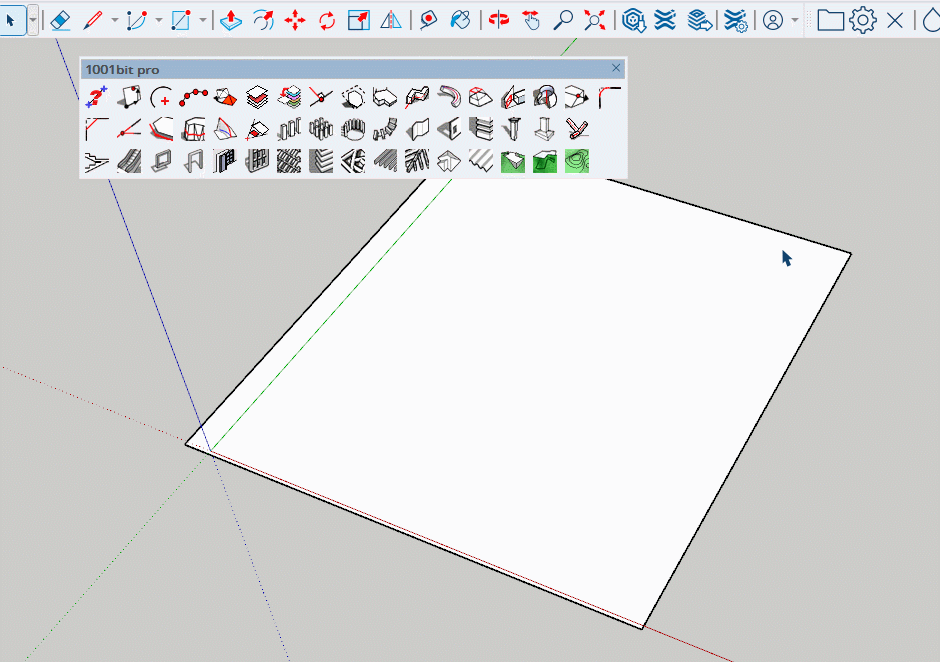Choose the Arc tool
Image resolution: width=940 pixels, height=662 pixels.
pyautogui.click(x=137, y=20)
